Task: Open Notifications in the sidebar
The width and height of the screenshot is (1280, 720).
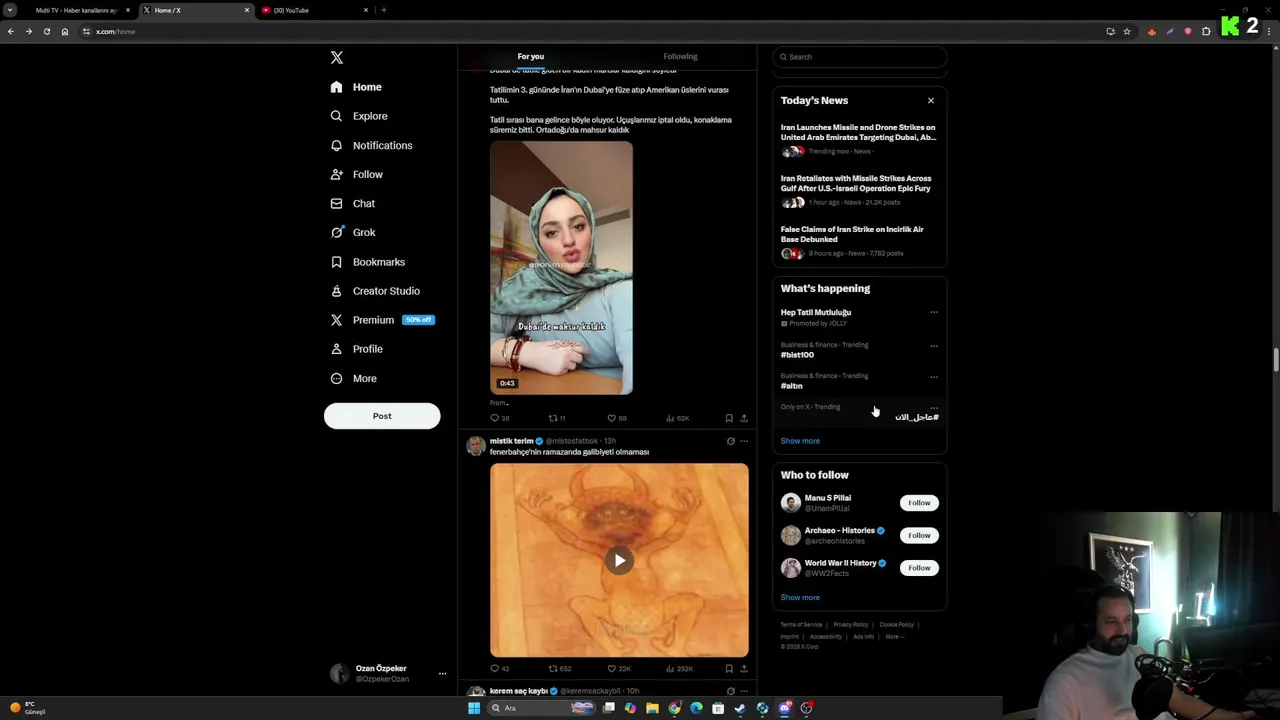Action: [371, 145]
